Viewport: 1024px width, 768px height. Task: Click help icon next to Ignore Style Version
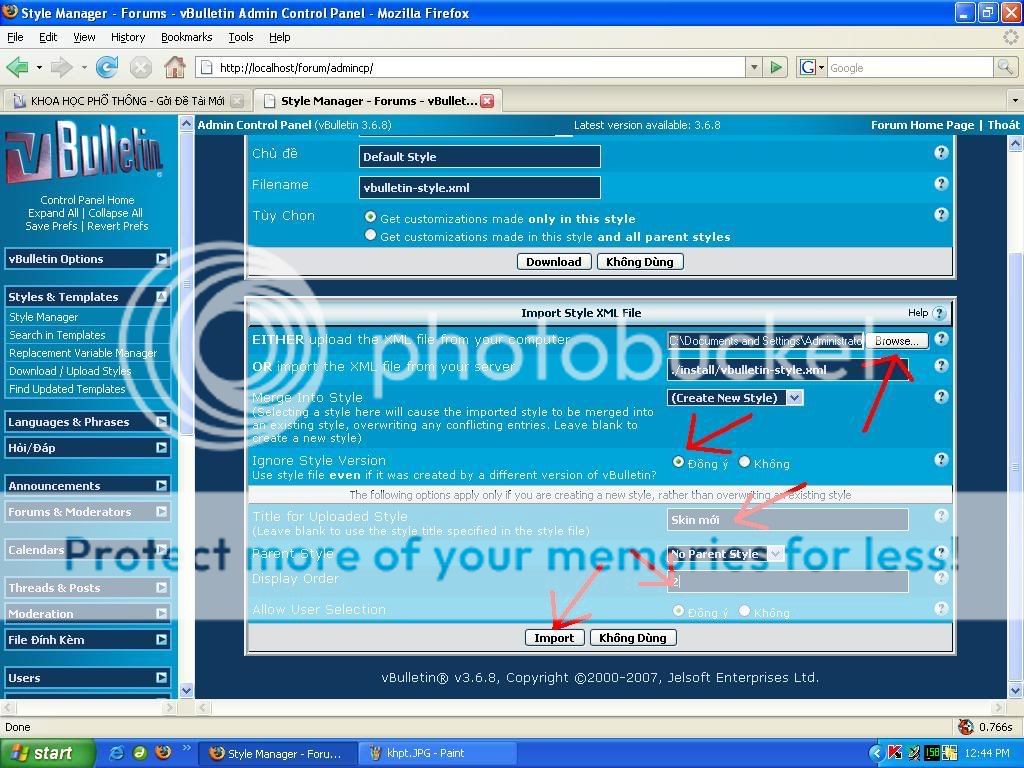click(941, 460)
